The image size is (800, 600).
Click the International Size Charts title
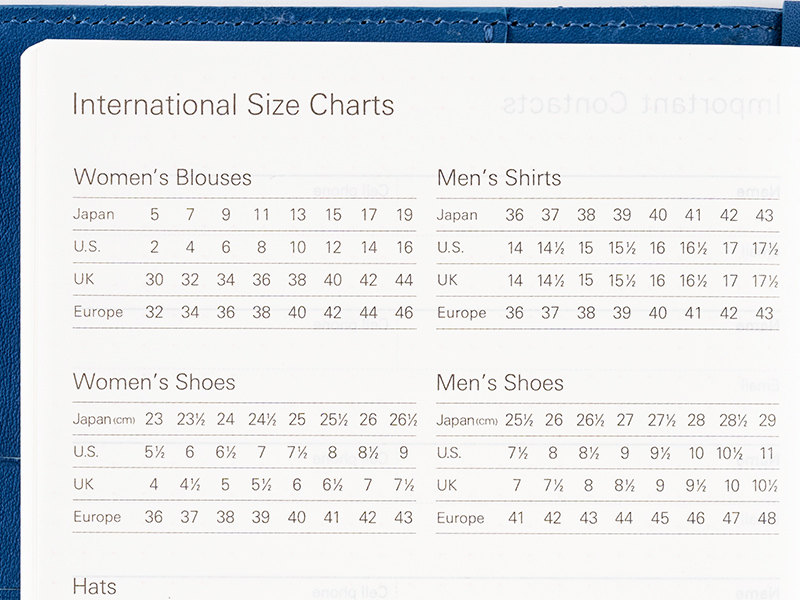click(x=233, y=105)
